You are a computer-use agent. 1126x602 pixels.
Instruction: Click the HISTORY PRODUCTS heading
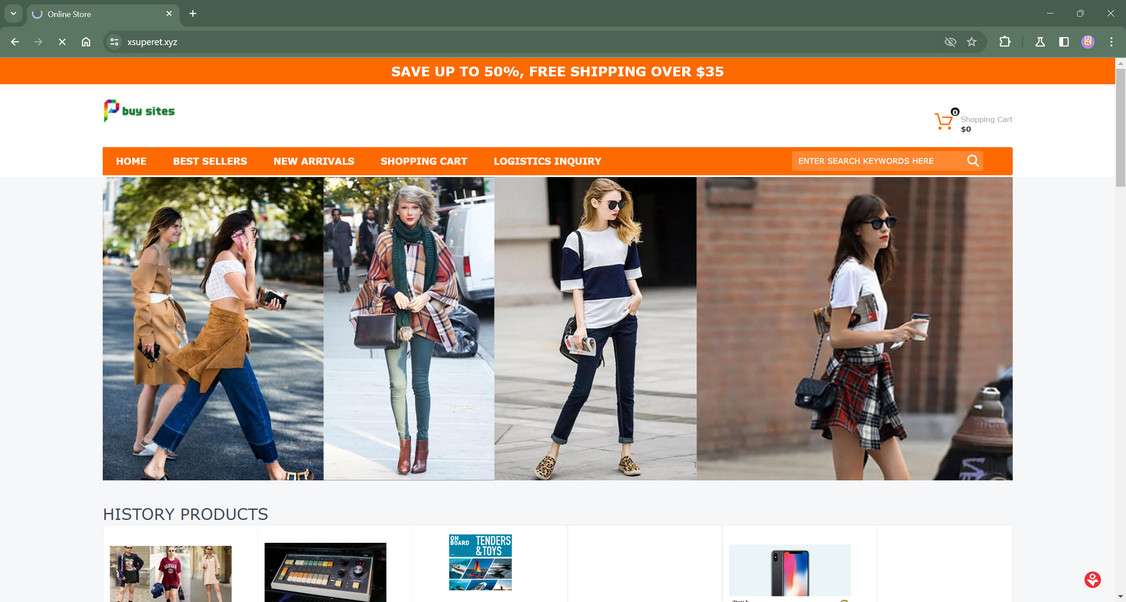pyautogui.click(x=185, y=514)
